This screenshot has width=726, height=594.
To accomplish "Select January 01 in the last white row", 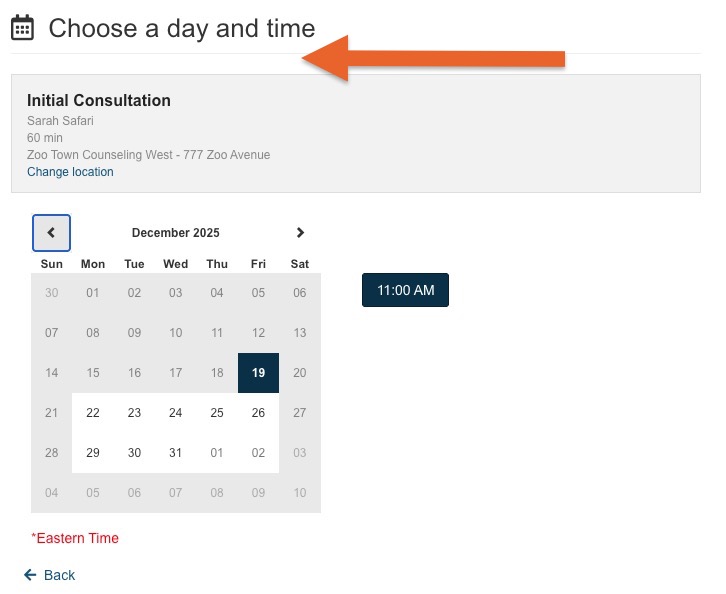I will (x=217, y=452).
